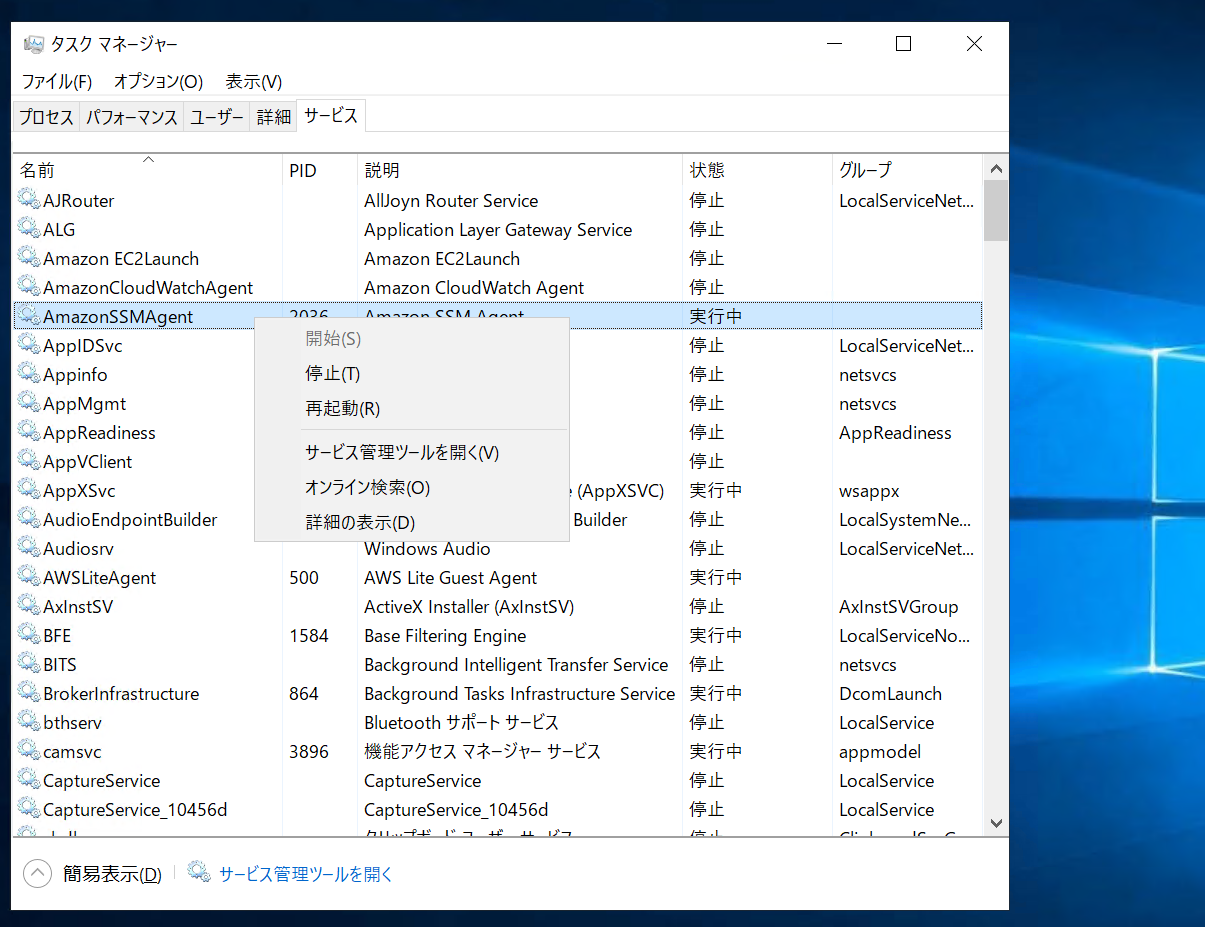This screenshot has height=927, width=1205.
Task: Choose 停止(T) from the context menu
Action: [412, 374]
